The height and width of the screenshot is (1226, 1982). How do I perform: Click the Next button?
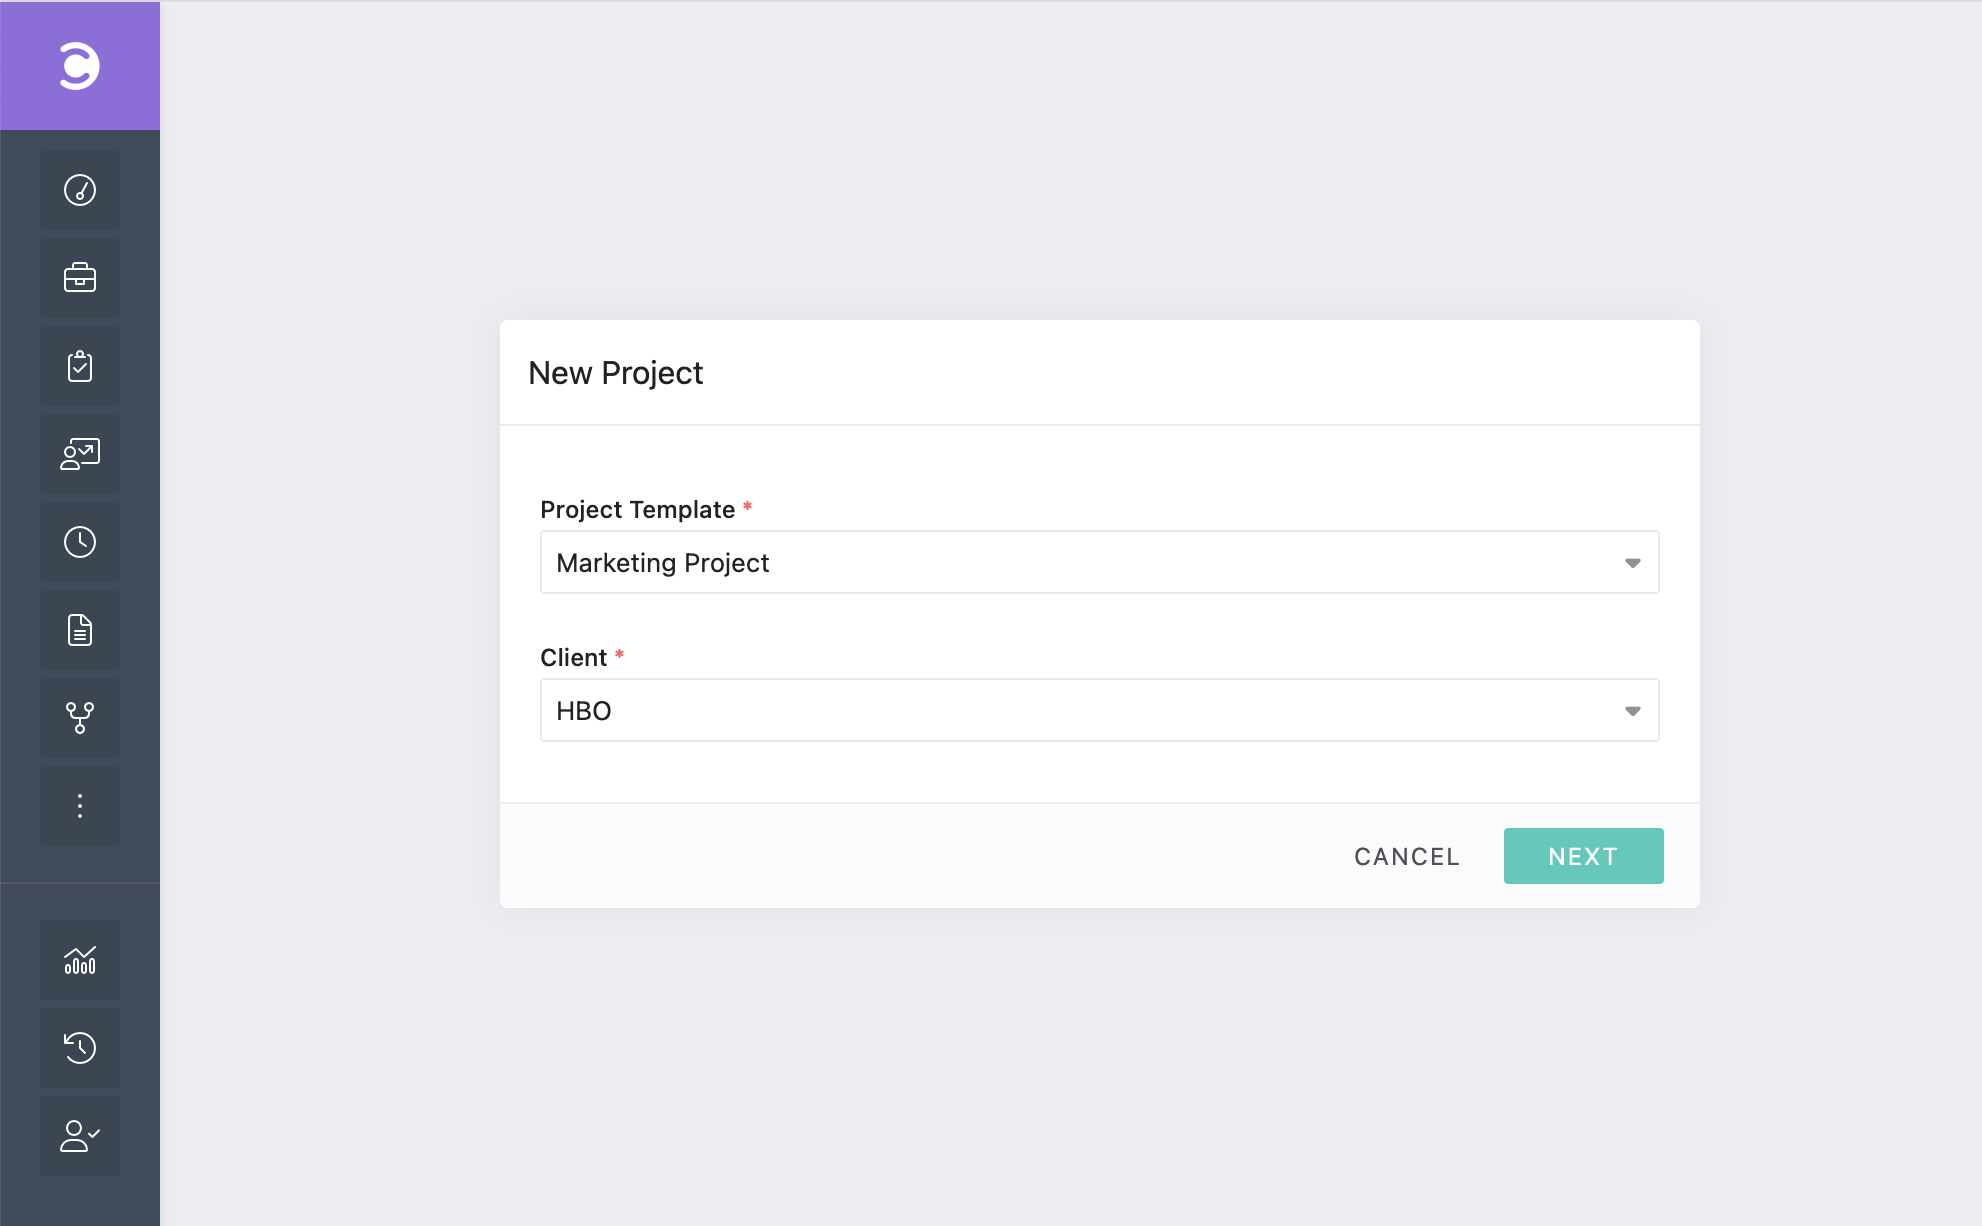pos(1583,856)
